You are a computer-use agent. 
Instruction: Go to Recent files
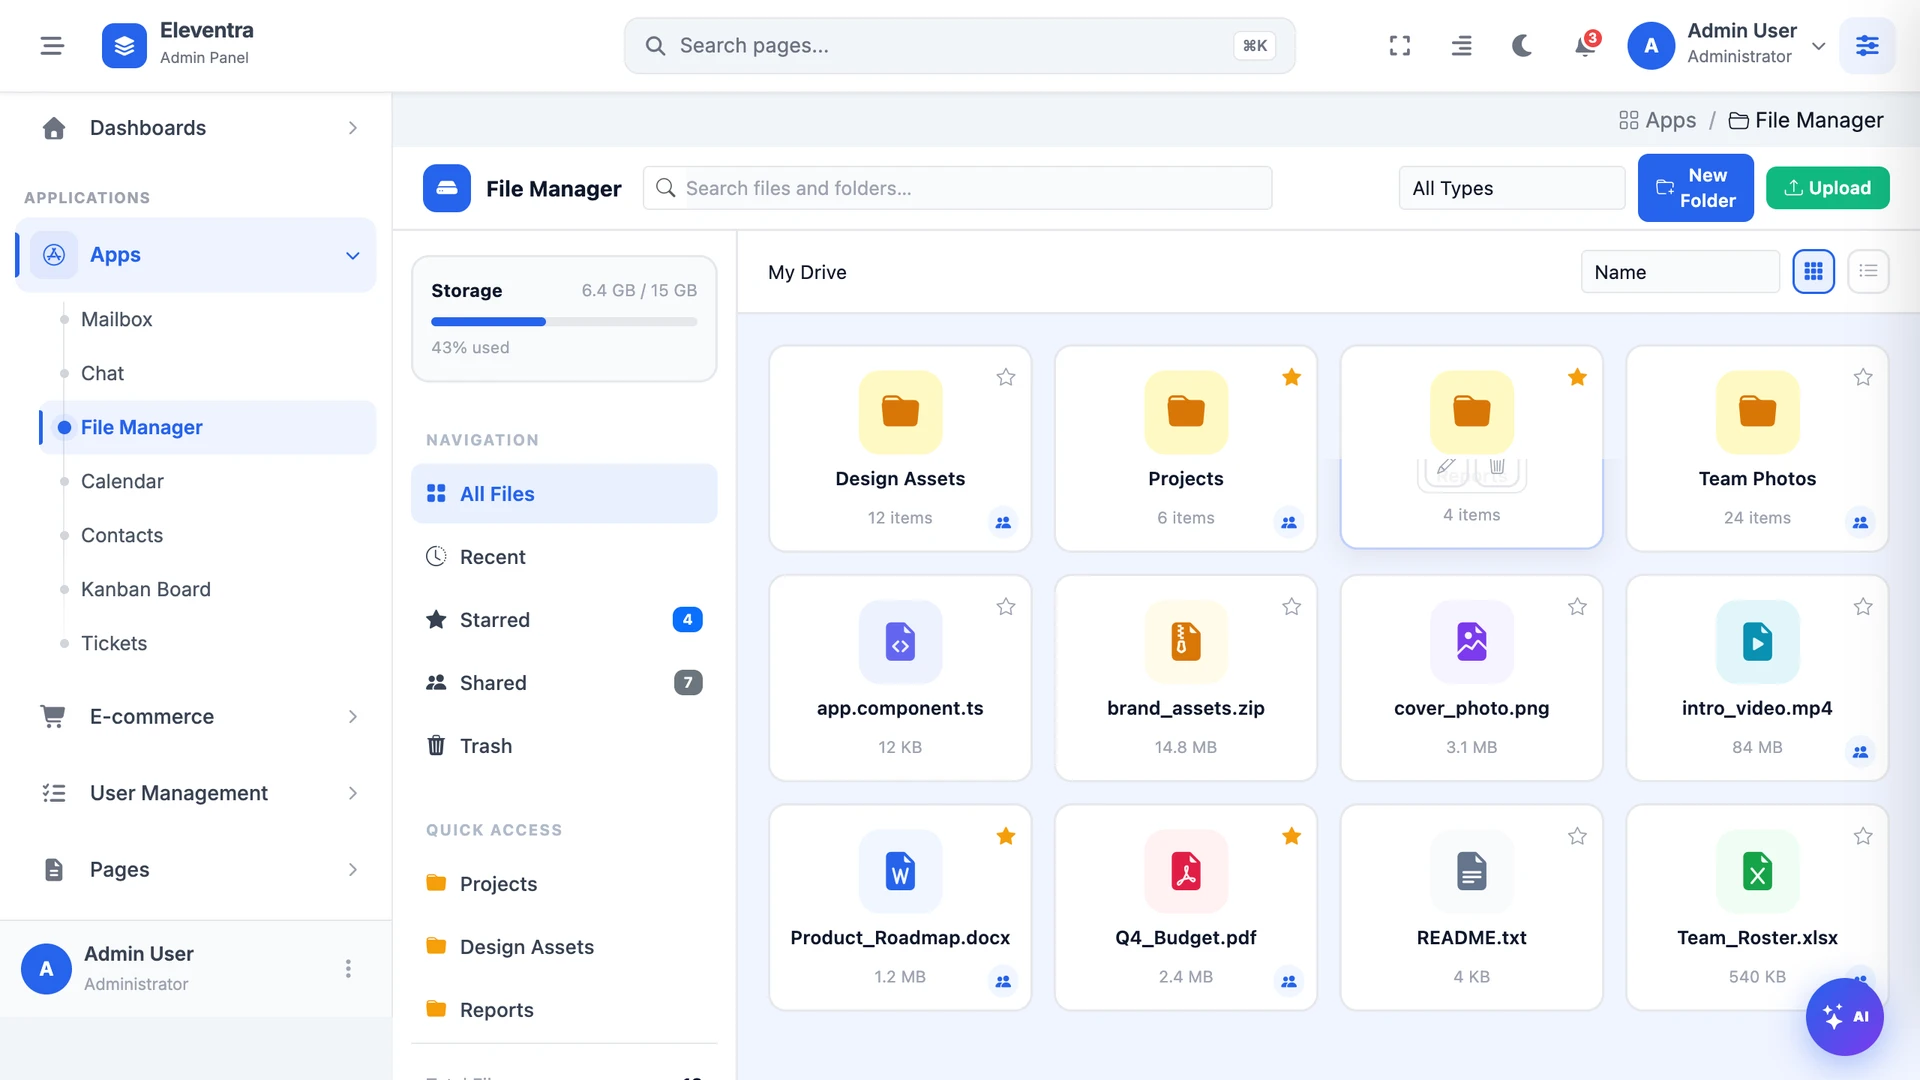click(564, 557)
